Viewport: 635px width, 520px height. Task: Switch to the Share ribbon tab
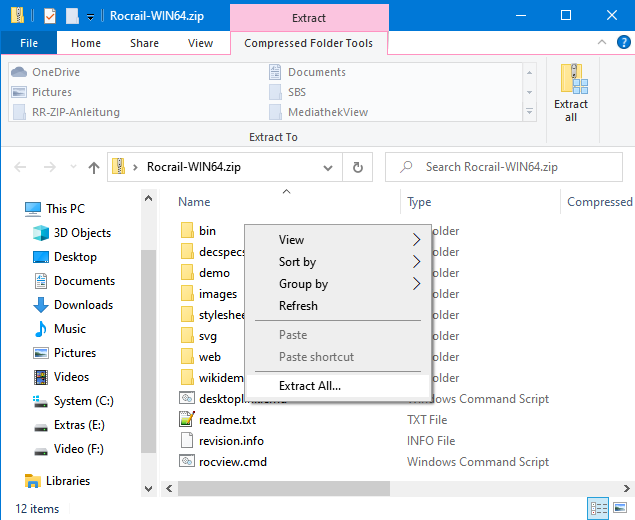144,43
